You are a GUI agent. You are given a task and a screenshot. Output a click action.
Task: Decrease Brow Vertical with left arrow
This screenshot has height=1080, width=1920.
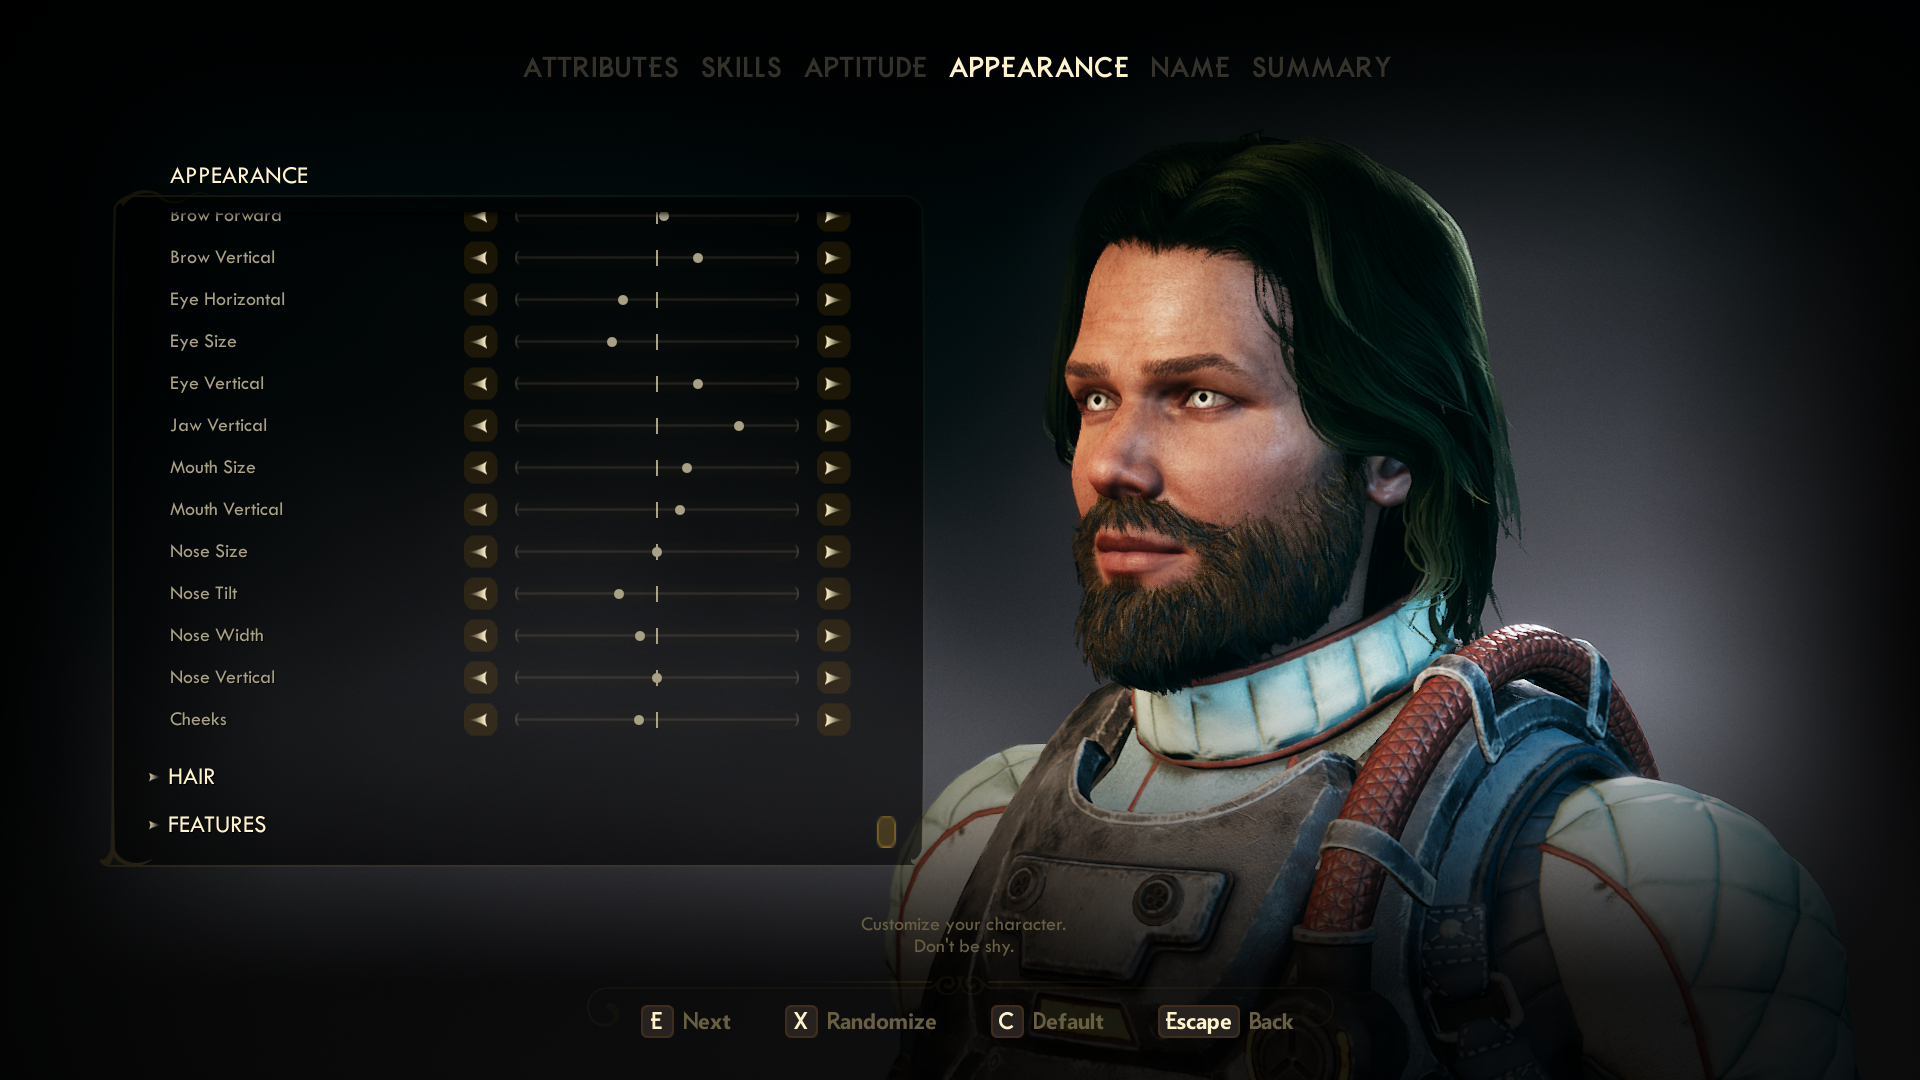coord(480,258)
